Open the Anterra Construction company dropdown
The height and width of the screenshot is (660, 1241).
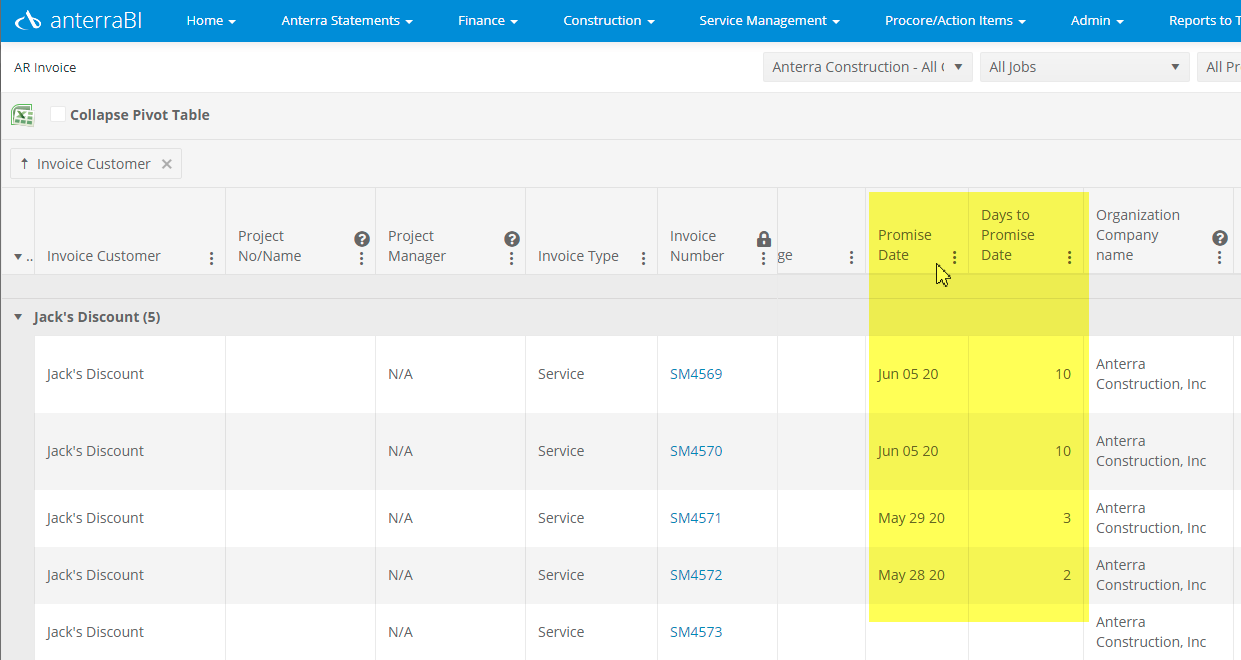868,67
